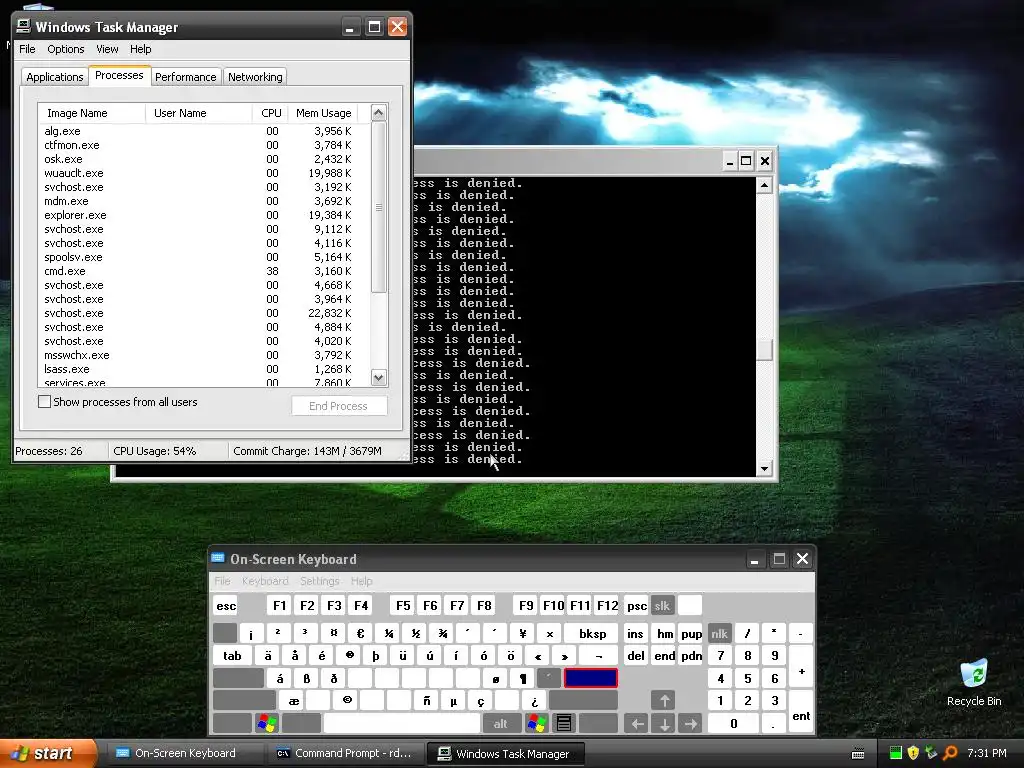Click the euro symbol key
This screenshot has width=1024, height=768.
point(360,633)
